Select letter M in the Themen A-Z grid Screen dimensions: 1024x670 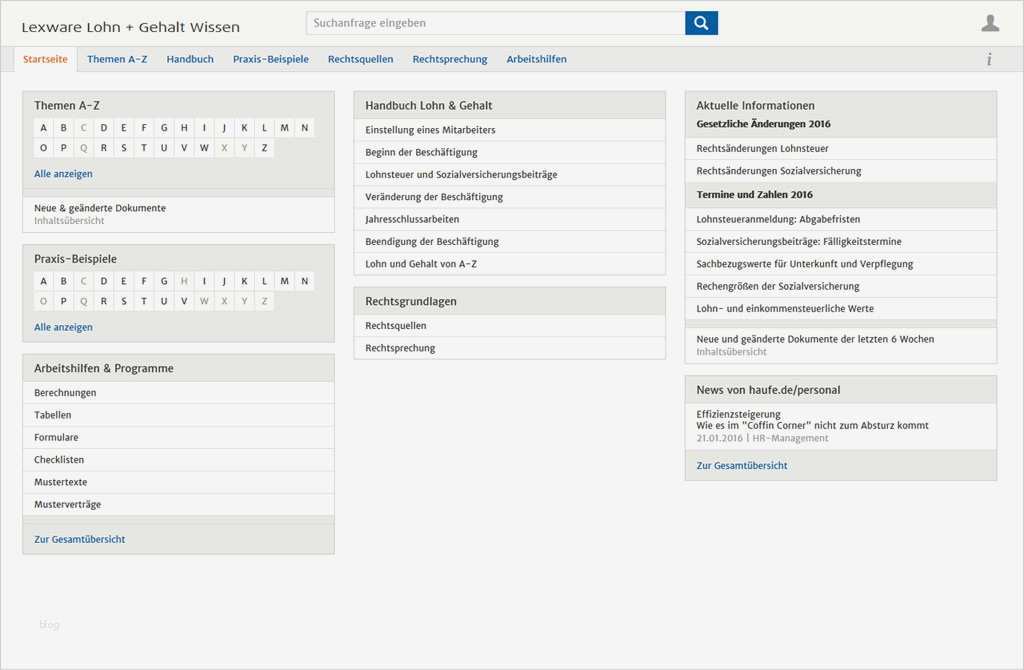coord(284,127)
